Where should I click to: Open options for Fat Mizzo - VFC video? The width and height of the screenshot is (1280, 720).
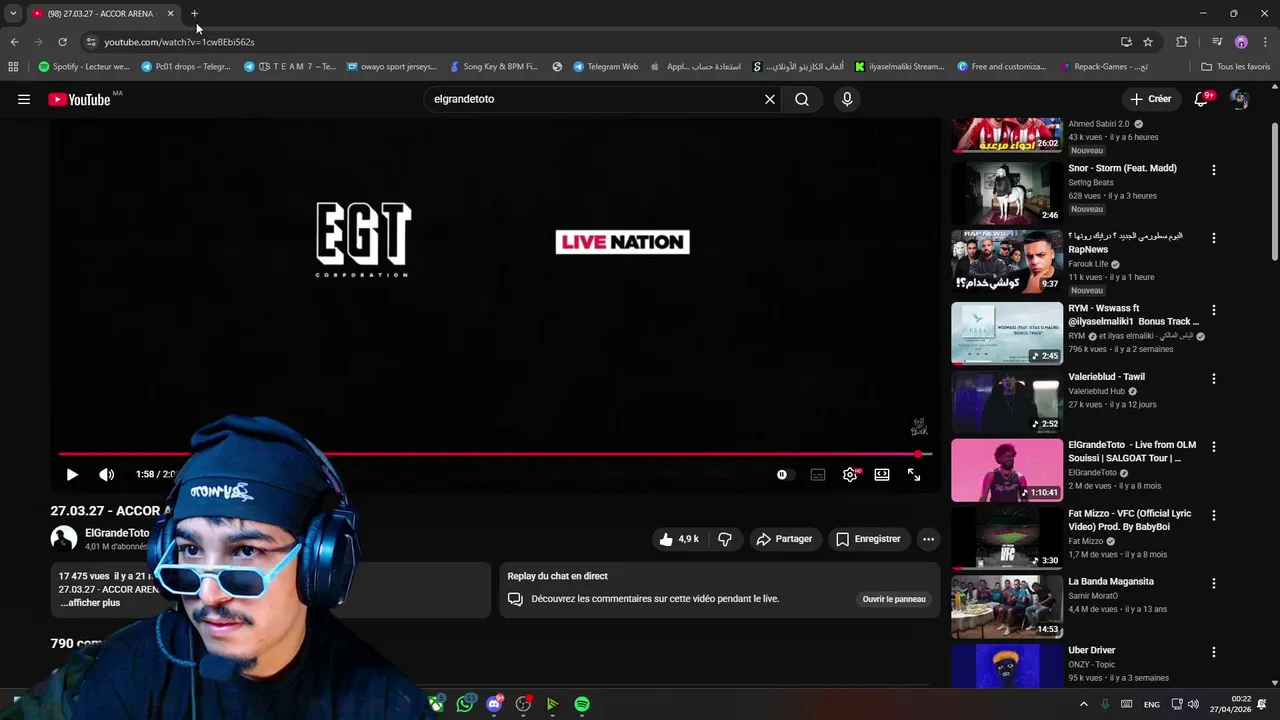coord(1214,516)
